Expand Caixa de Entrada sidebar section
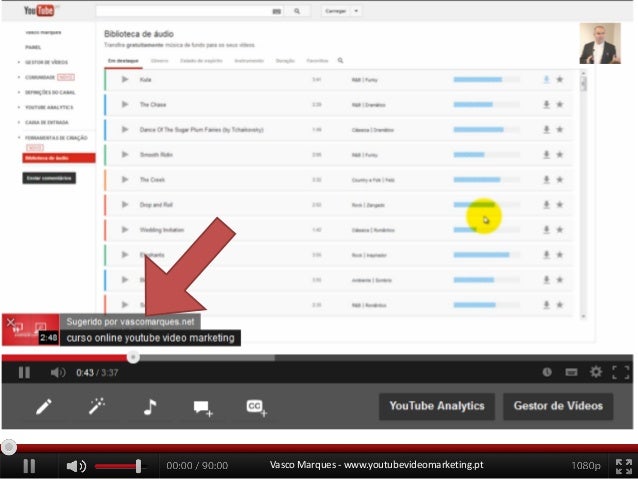The width and height of the screenshot is (638, 479). click(x=46, y=122)
